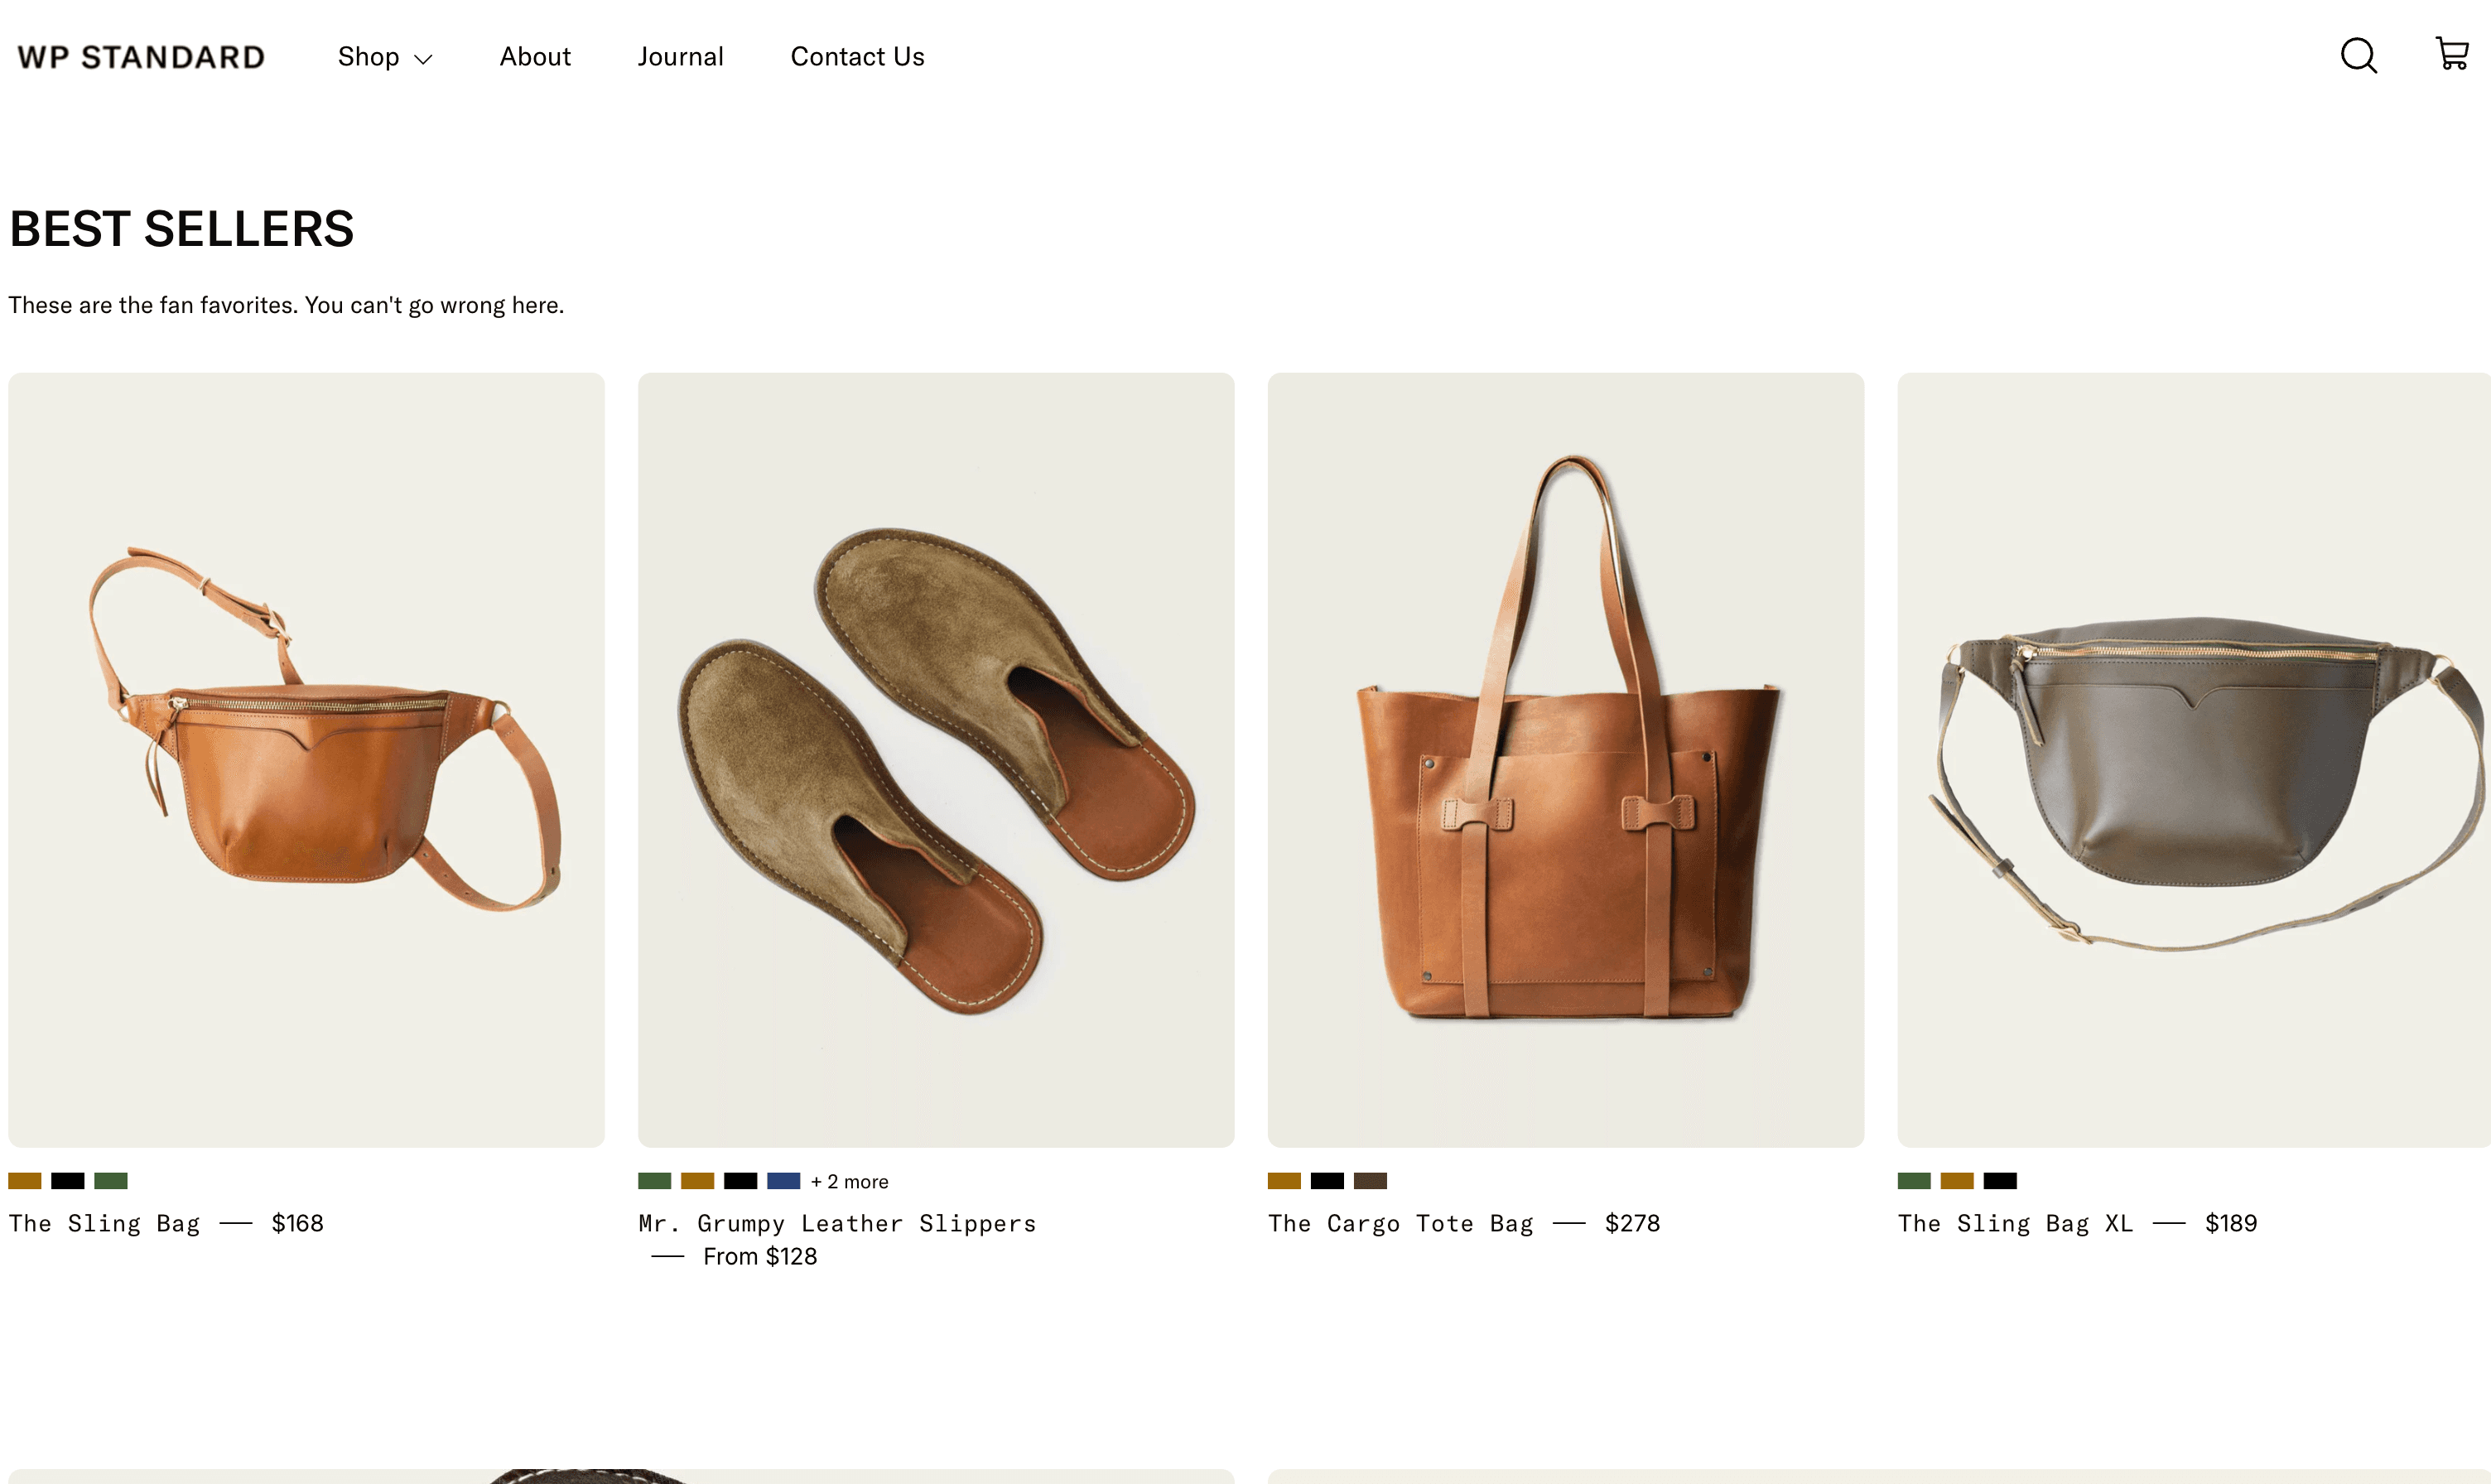This screenshot has height=1484, width=2491.
Task: Click The Cargo Tote Bag product photo
Action: point(1565,760)
